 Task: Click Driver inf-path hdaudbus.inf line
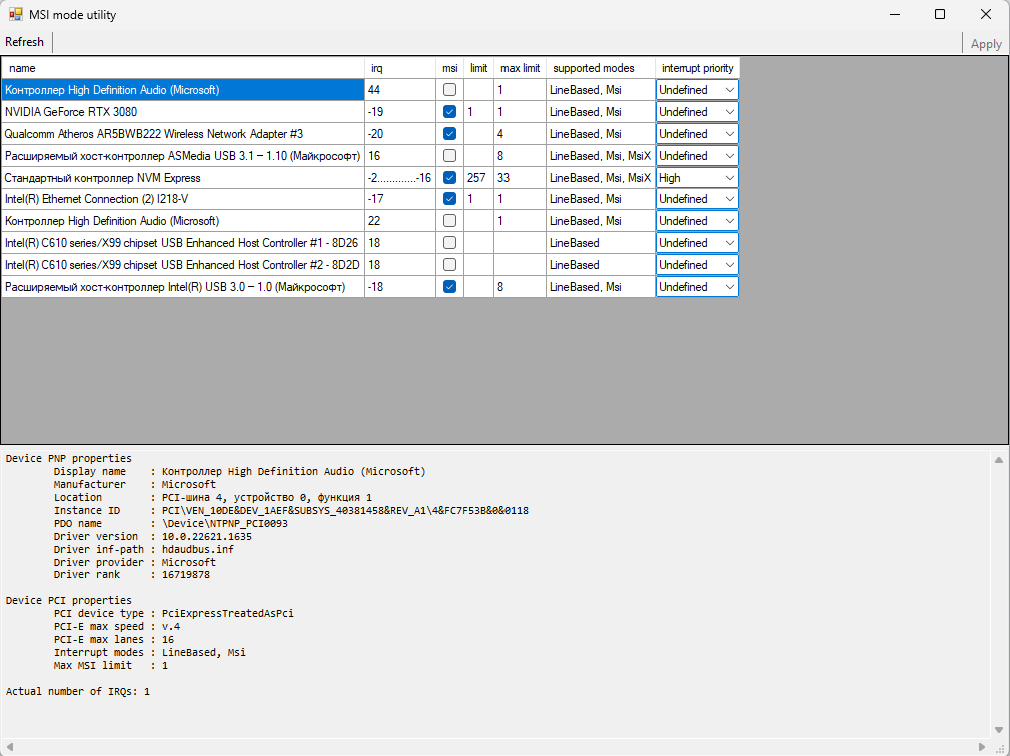[x=144, y=549]
